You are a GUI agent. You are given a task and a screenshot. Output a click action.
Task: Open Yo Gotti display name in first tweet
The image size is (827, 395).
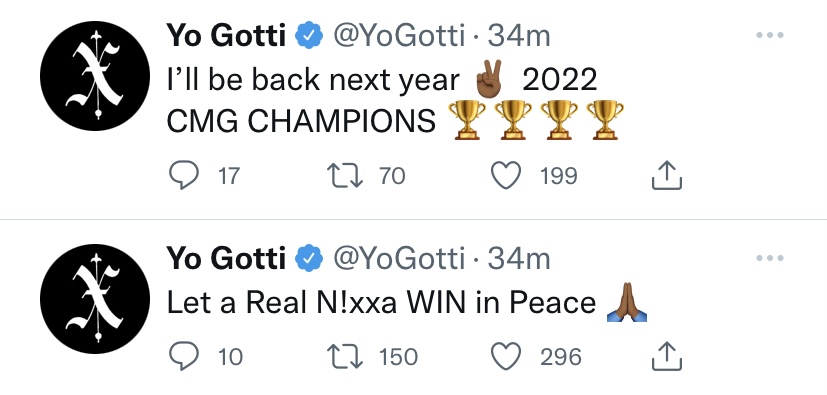(x=226, y=36)
